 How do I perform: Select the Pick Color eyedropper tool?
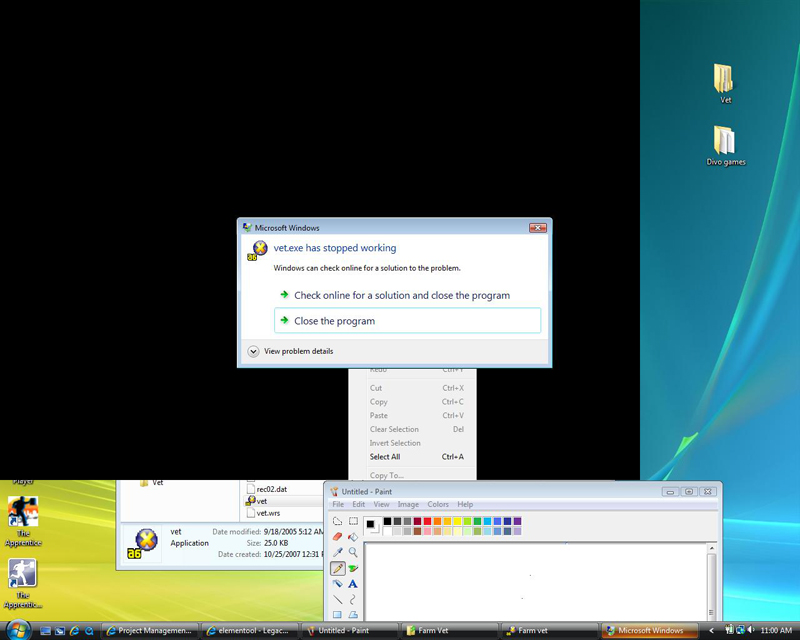tap(337, 552)
